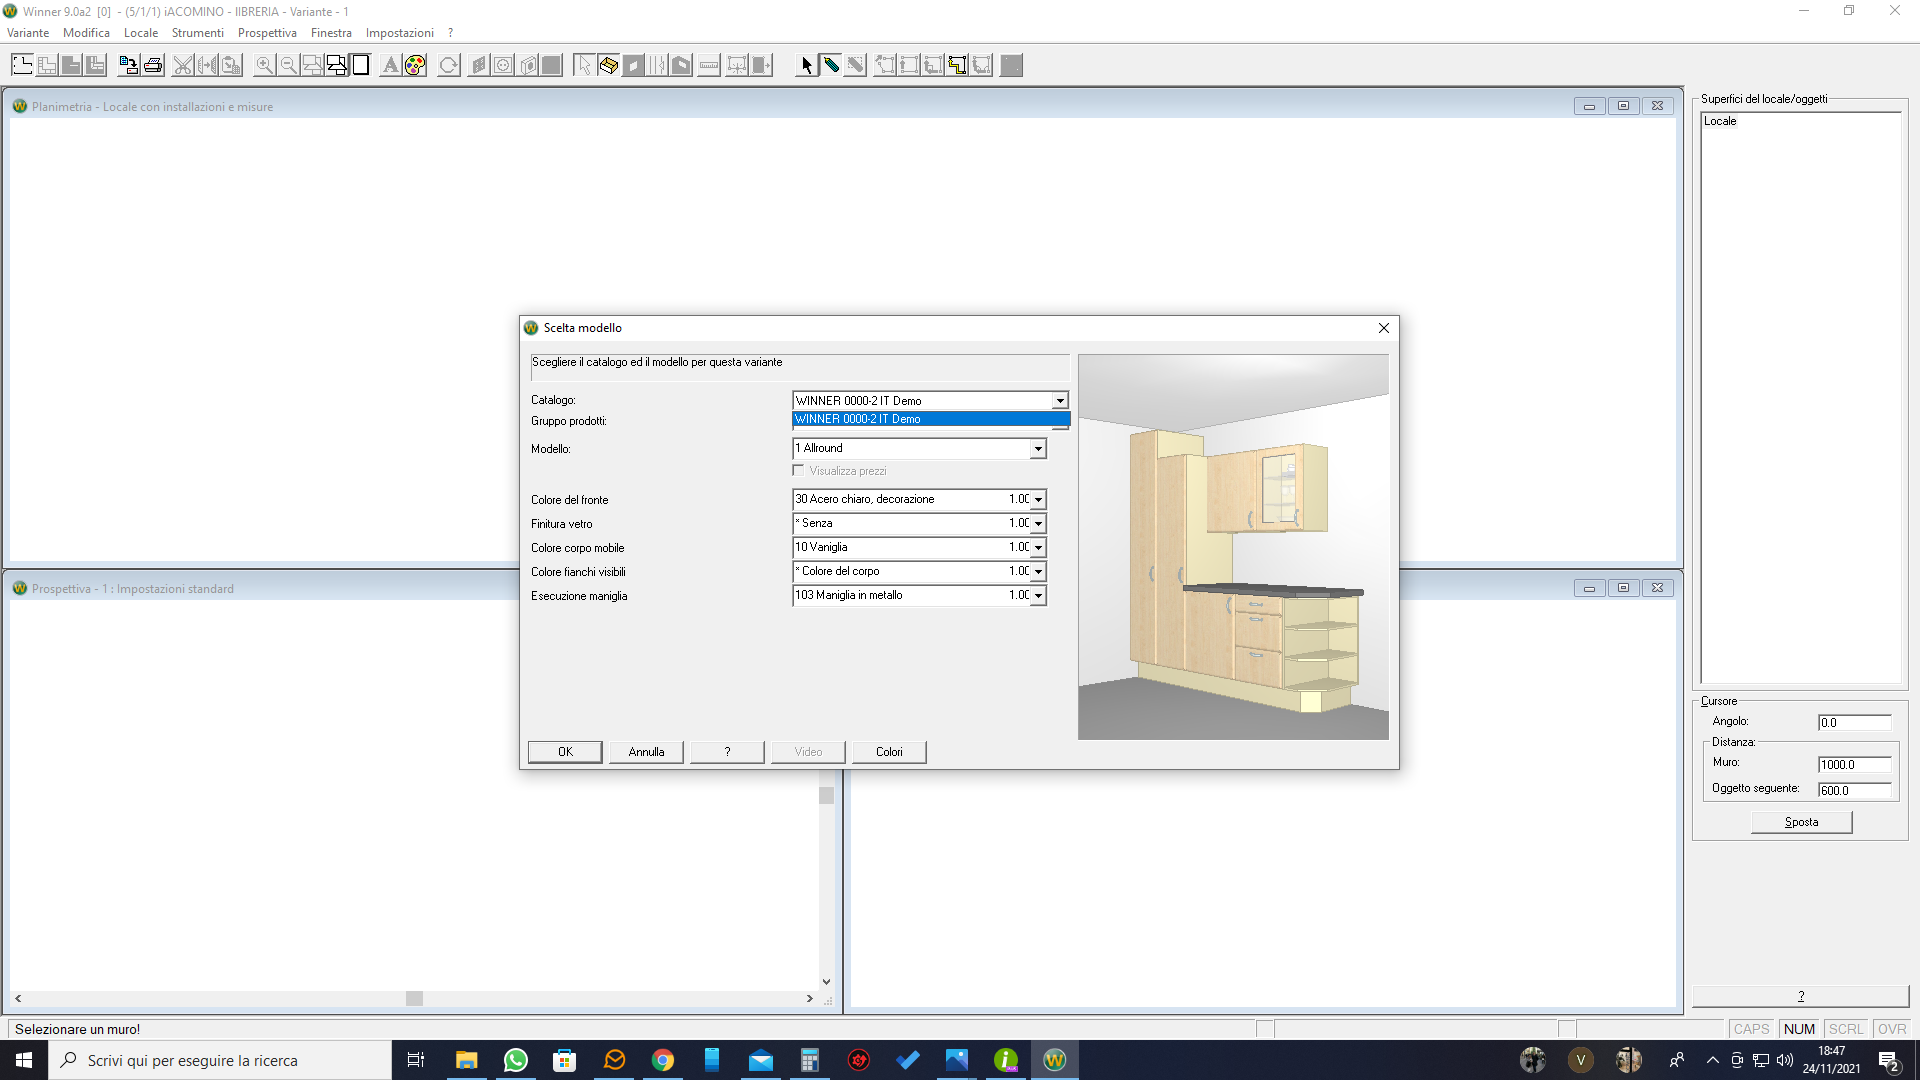The height and width of the screenshot is (1080, 1920).
Task: Click the refresh rotate icon
Action: click(x=449, y=66)
